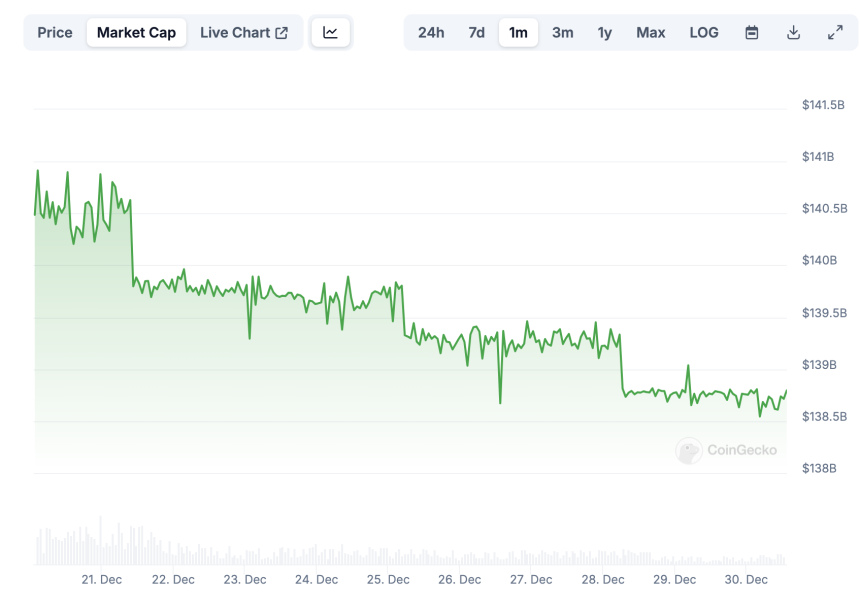The width and height of the screenshot is (860, 605).
Task: Select the 1m time range
Action: click(x=518, y=33)
